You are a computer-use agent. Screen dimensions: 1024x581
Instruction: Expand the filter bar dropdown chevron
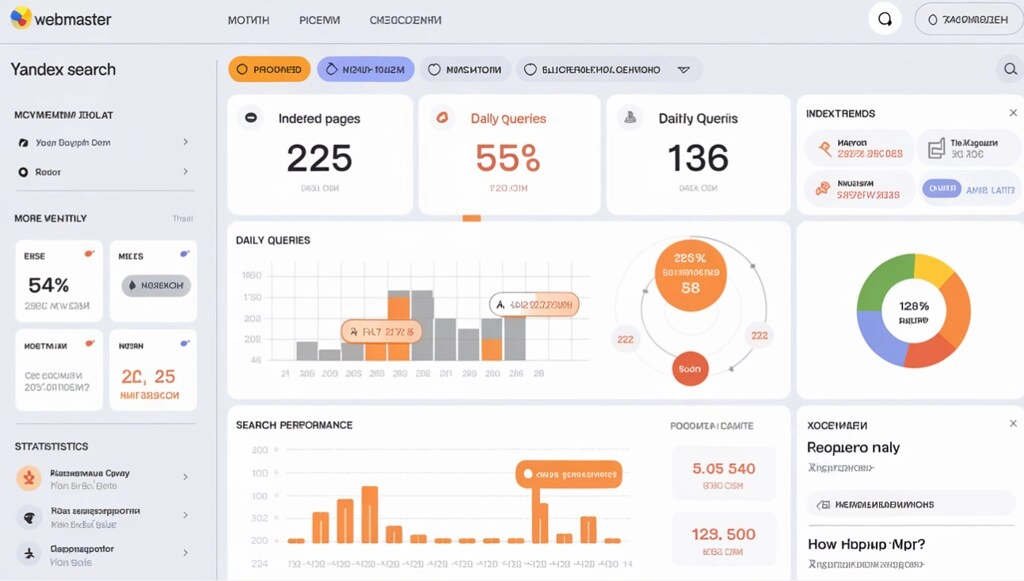684,69
